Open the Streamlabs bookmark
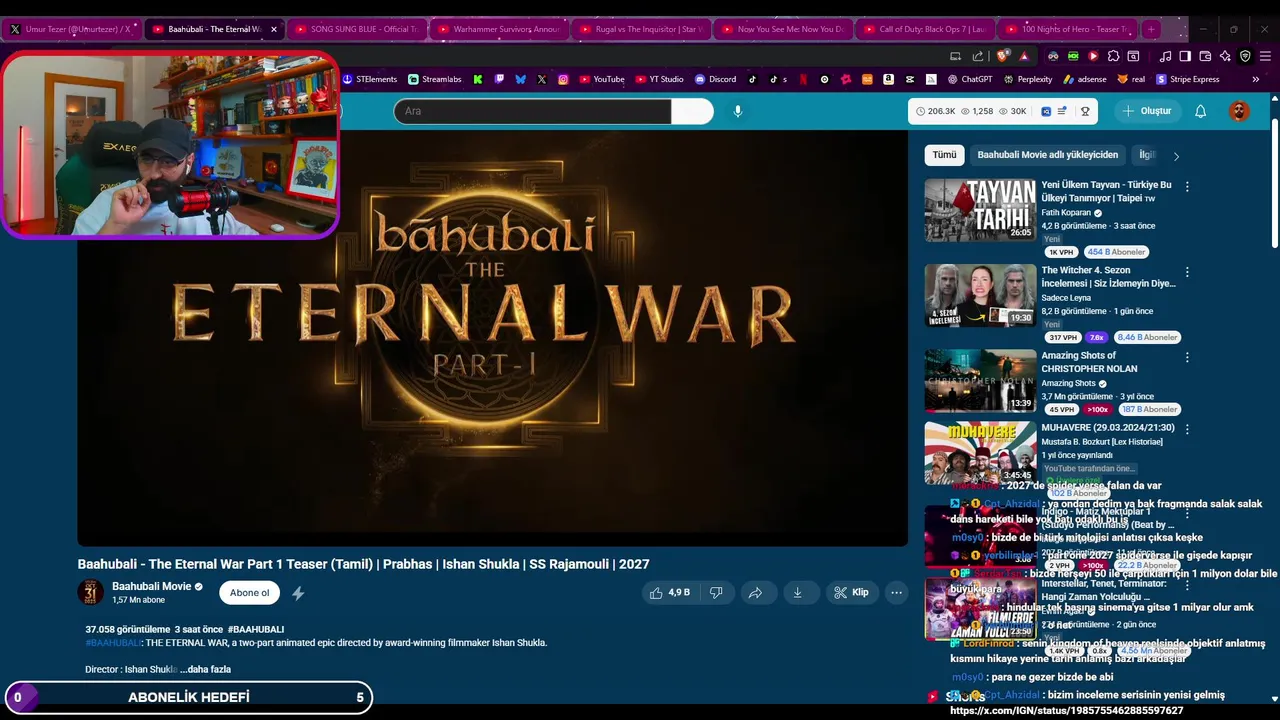Screen dimensions: 1280x720 (435, 79)
